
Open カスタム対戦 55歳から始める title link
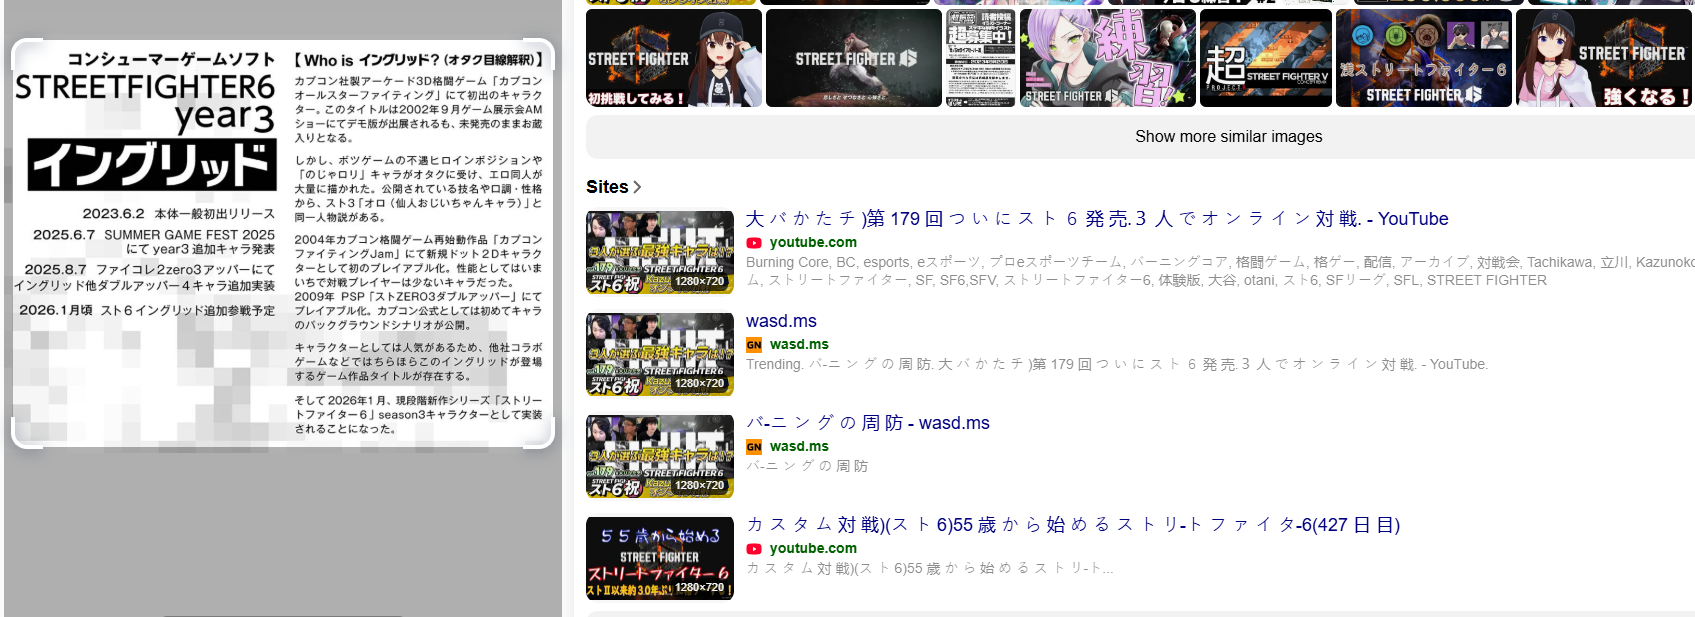pyautogui.click(x=1073, y=525)
